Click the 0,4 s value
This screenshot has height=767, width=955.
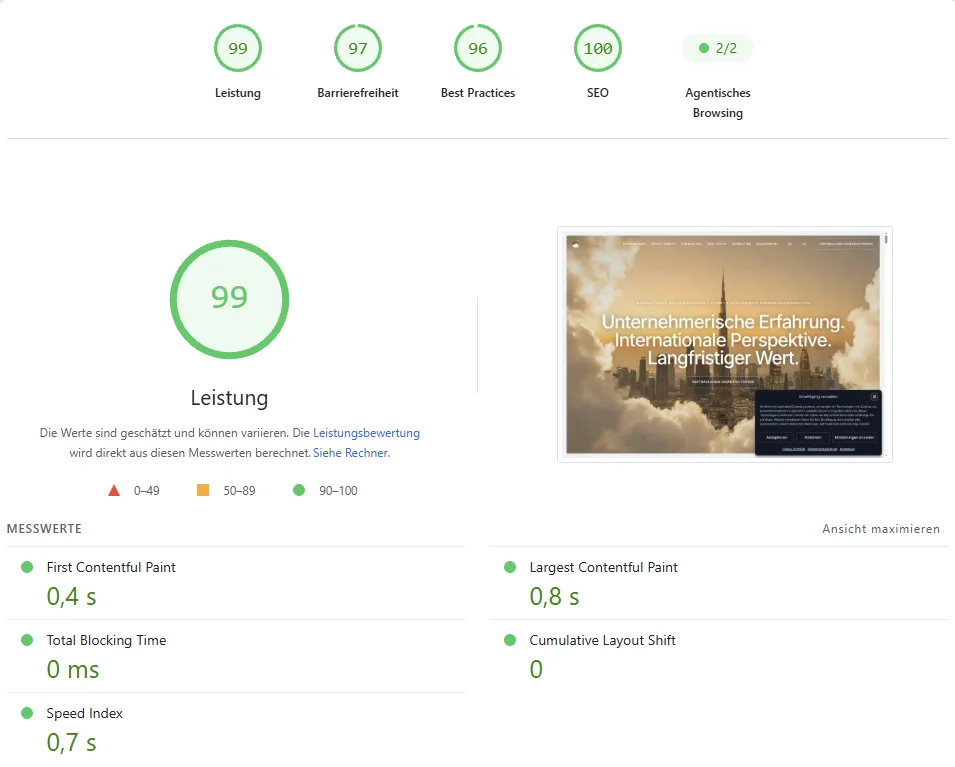(71, 596)
